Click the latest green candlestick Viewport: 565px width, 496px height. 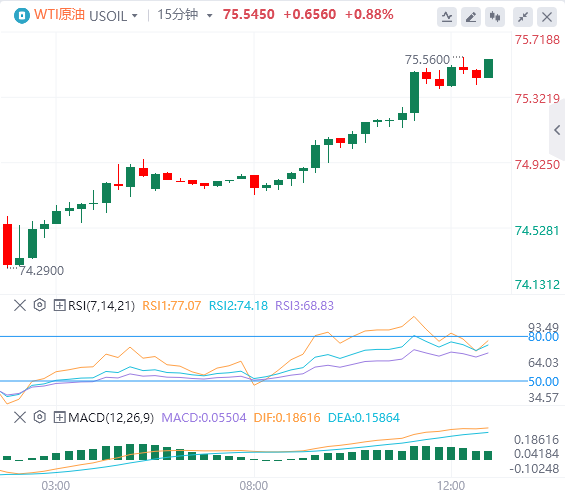click(489, 68)
